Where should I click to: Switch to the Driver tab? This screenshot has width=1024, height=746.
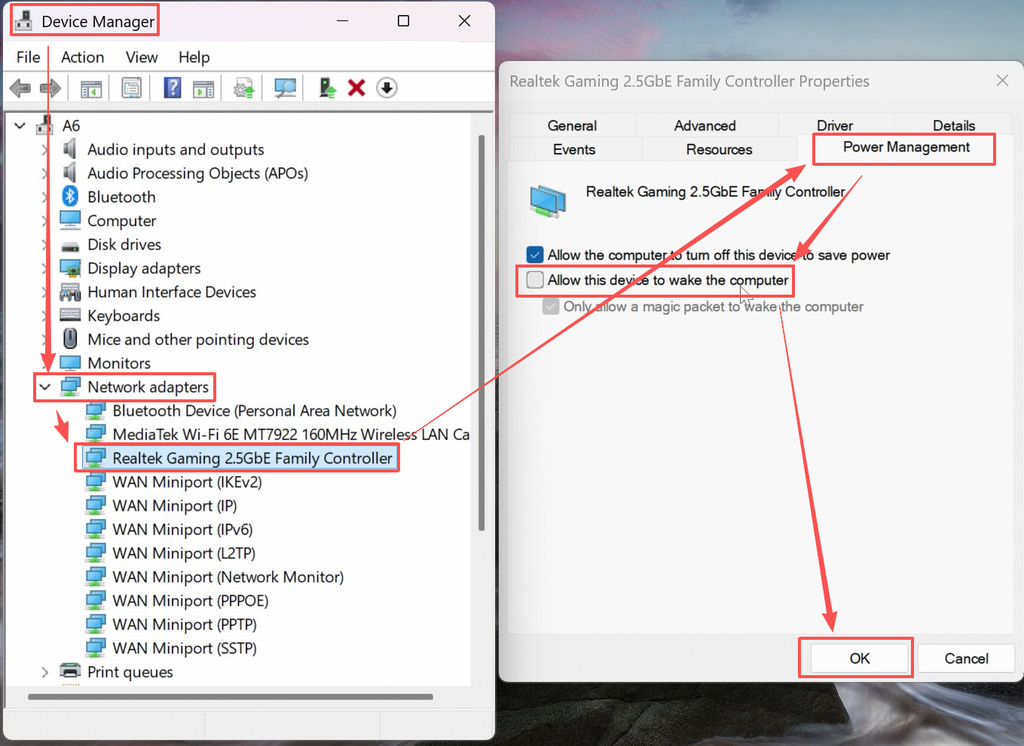click(835, 125)
